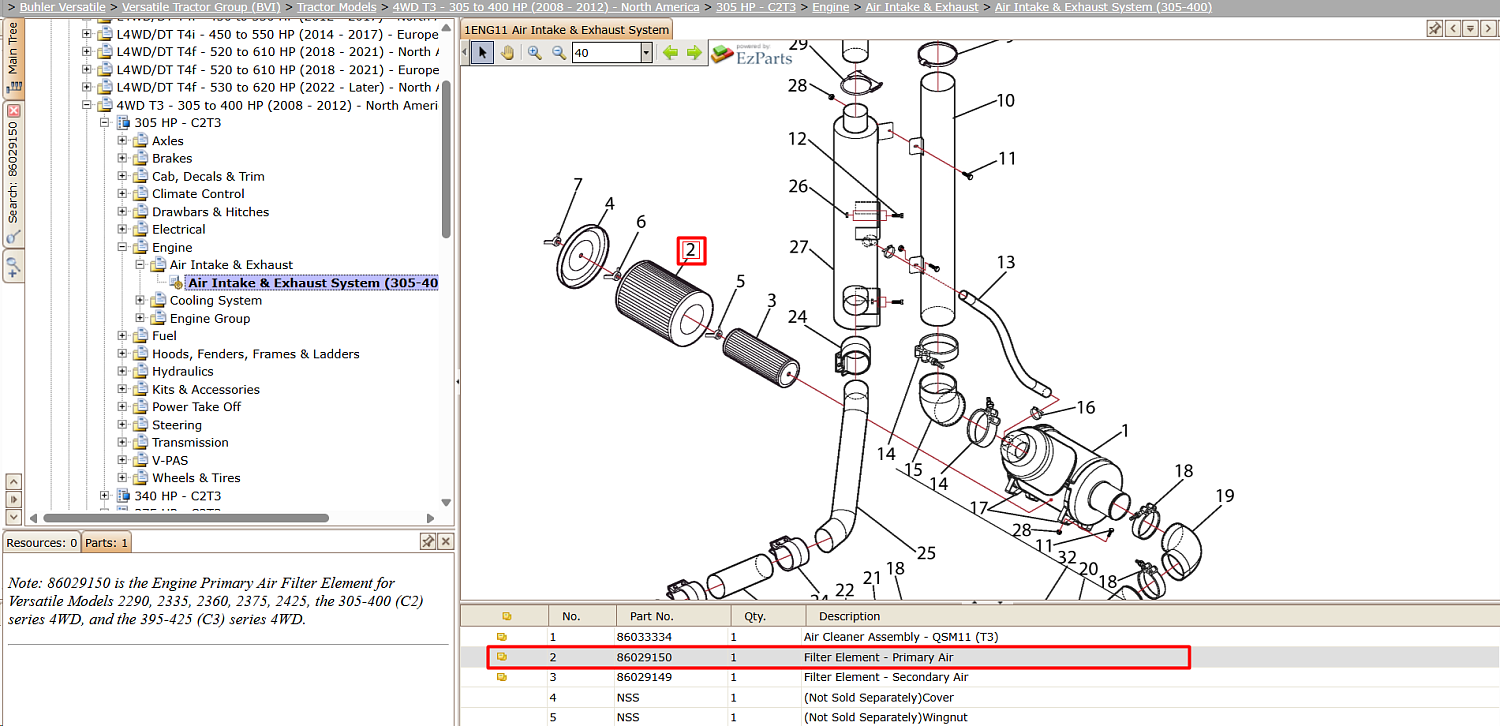This screenshot has width=1500, height=726.
Task: Expand the Brakes tree node
Action: click(x=122, y=158)
